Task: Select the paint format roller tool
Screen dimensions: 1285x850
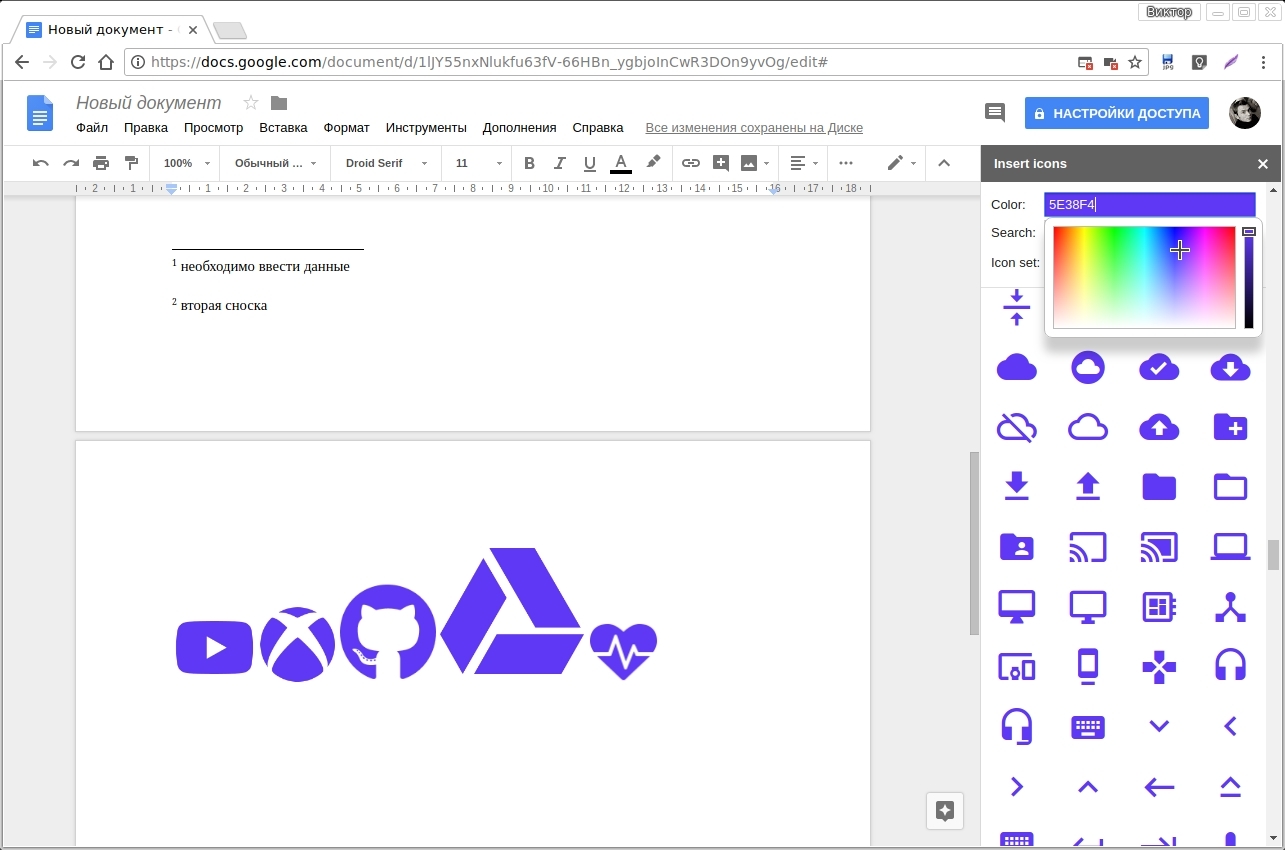Action: coord(131,163)
